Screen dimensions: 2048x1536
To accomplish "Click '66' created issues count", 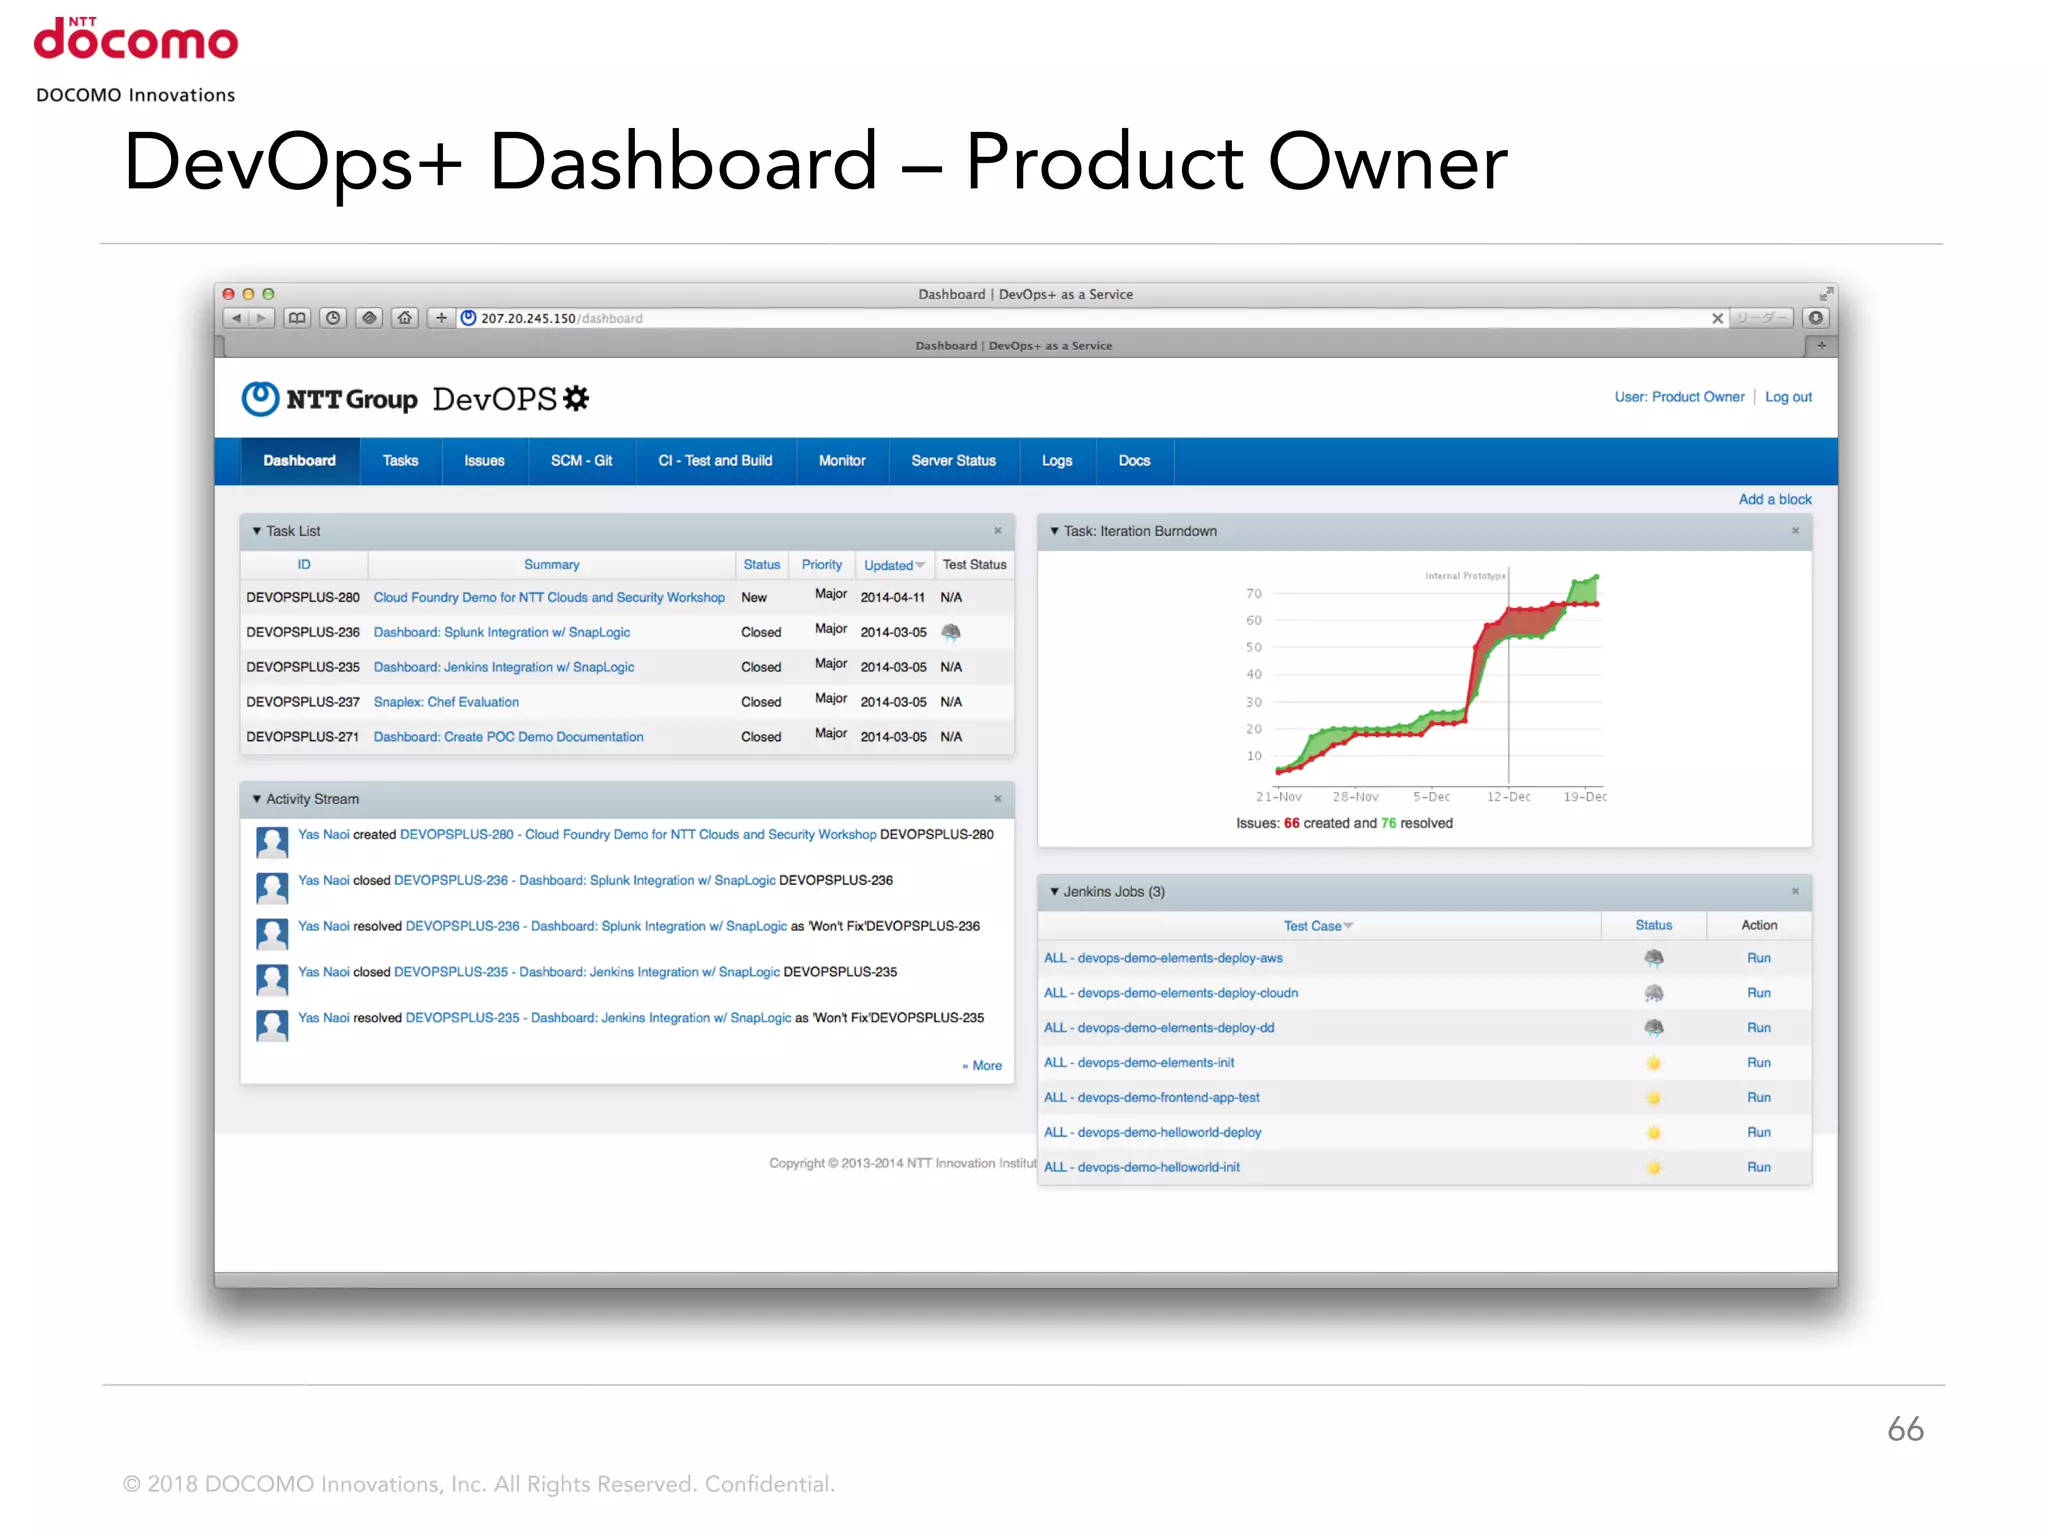I will (x=1292, y=823).
